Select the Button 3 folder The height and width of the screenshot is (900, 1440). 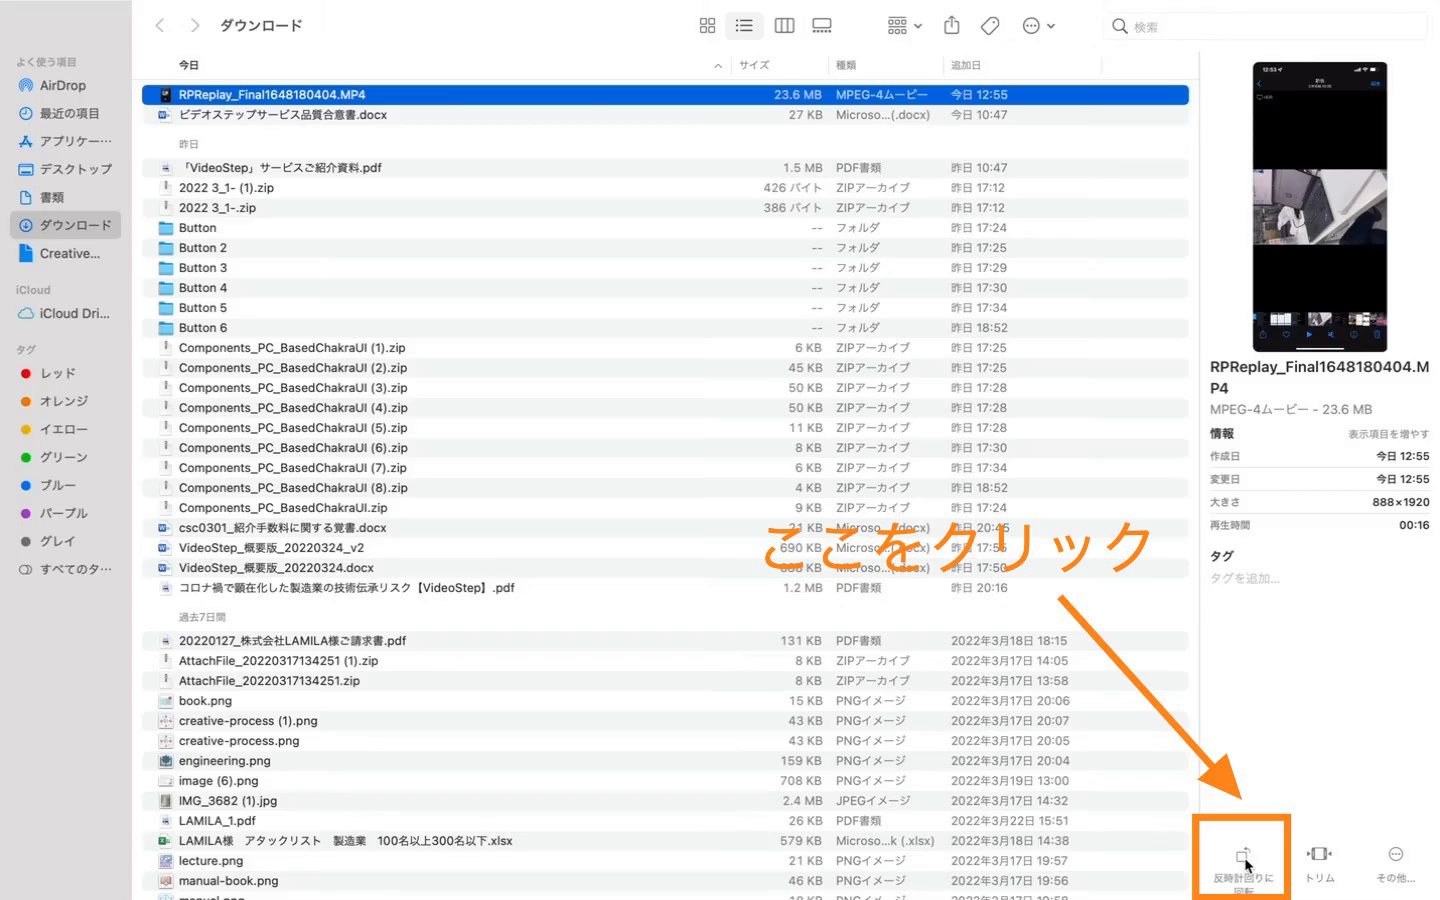(x=203, y=268)
